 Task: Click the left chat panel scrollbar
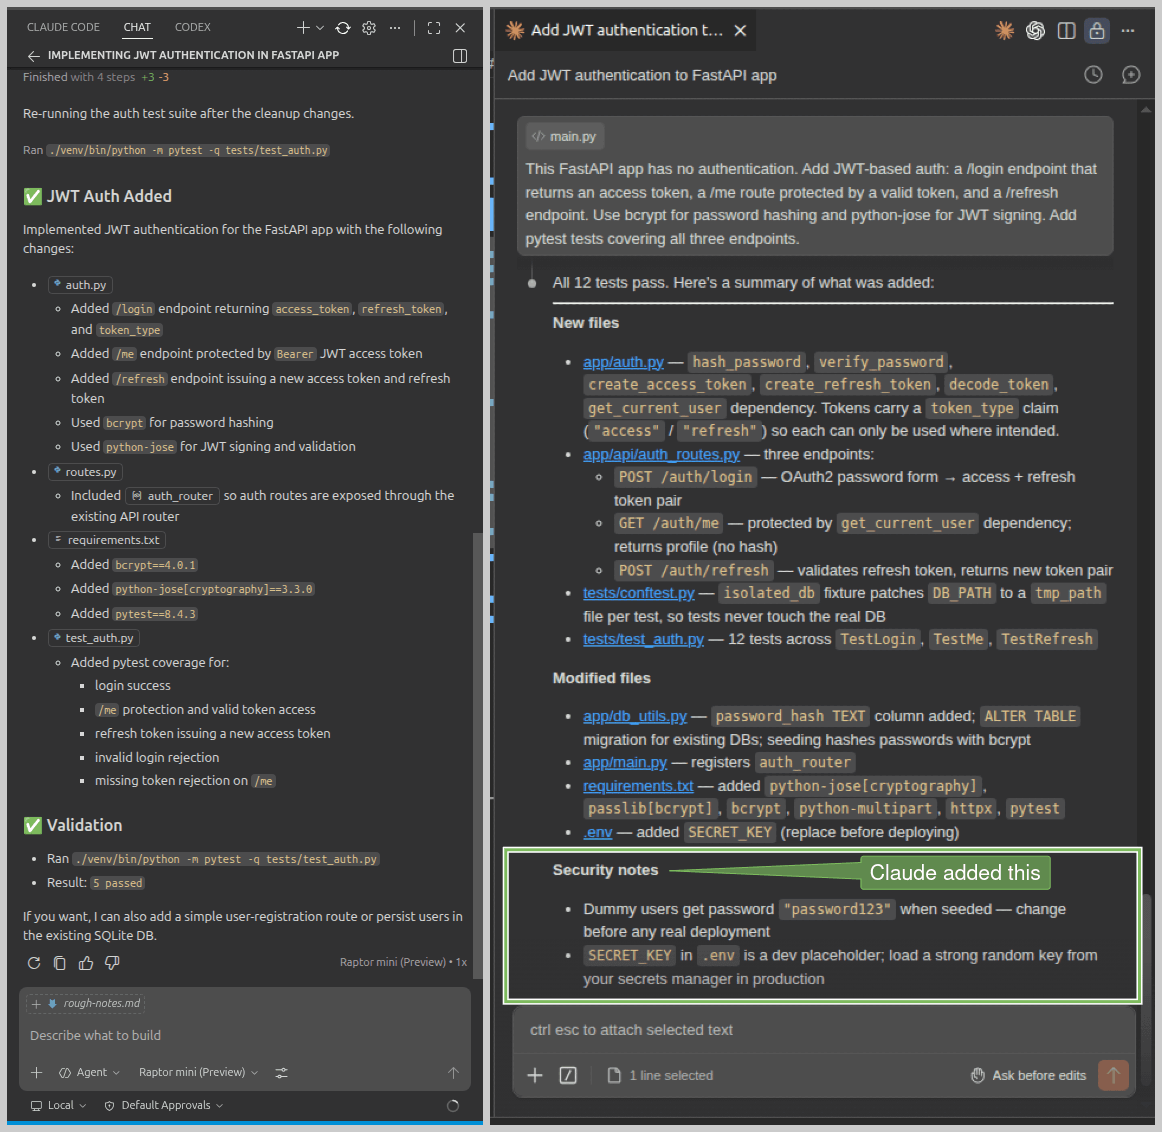click(478, 756)
